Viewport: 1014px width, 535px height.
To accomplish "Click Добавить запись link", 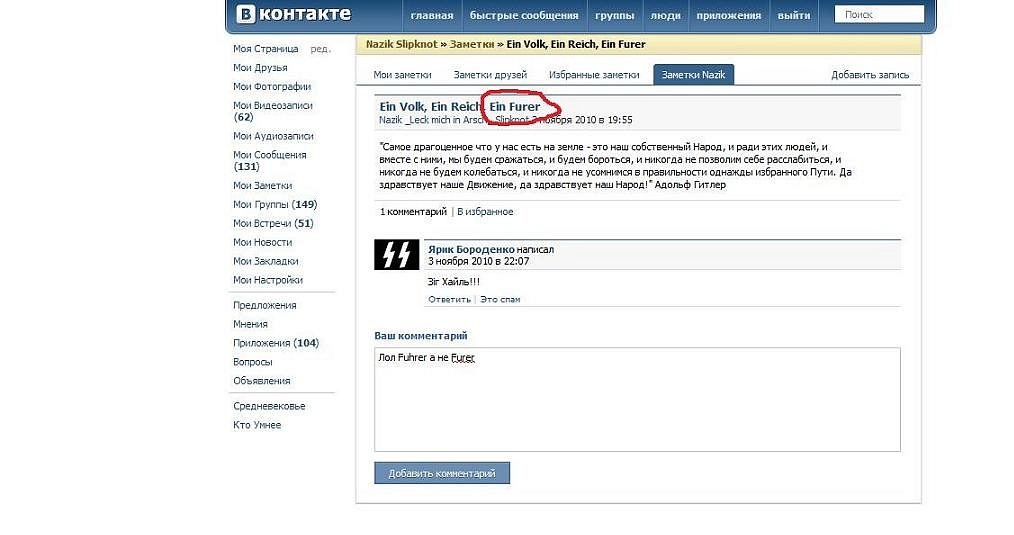I will coord(870,75).
